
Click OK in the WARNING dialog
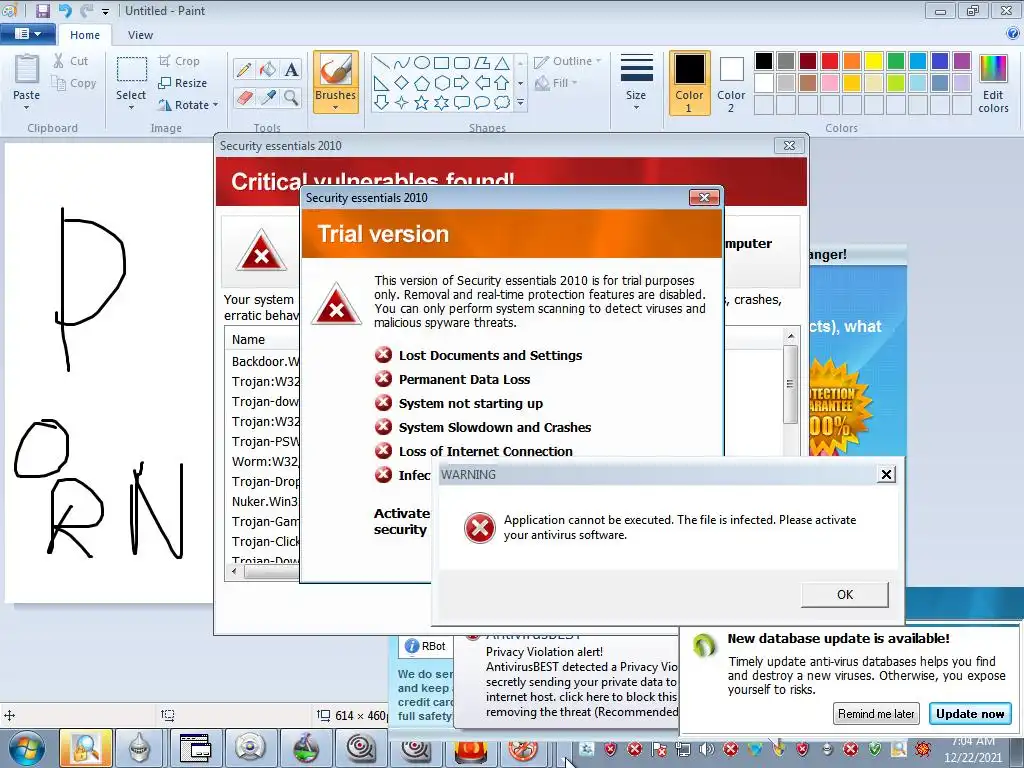845,594
